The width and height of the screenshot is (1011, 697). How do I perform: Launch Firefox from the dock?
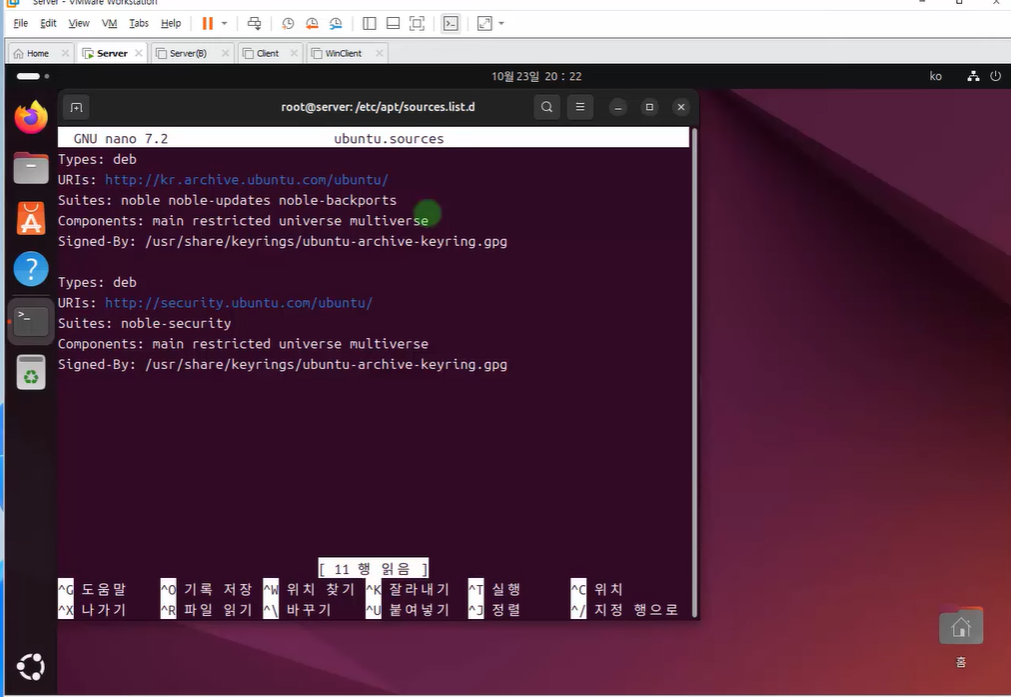[x=31, y=117]
